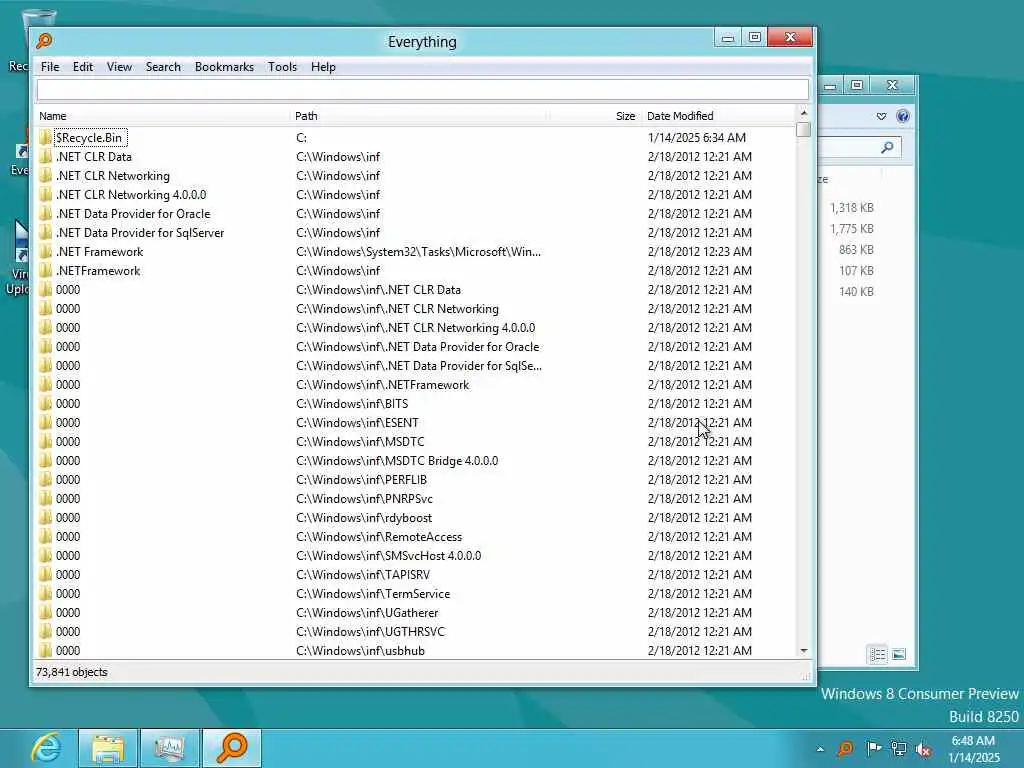Open the Bookmarks menu
Screen dimensions: 1024x768
pyautogui.click(x=224, y=67)
